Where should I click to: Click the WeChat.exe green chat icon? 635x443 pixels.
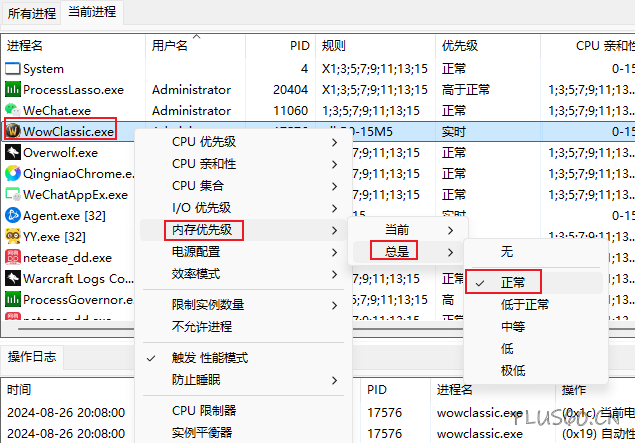click(13, 110)
